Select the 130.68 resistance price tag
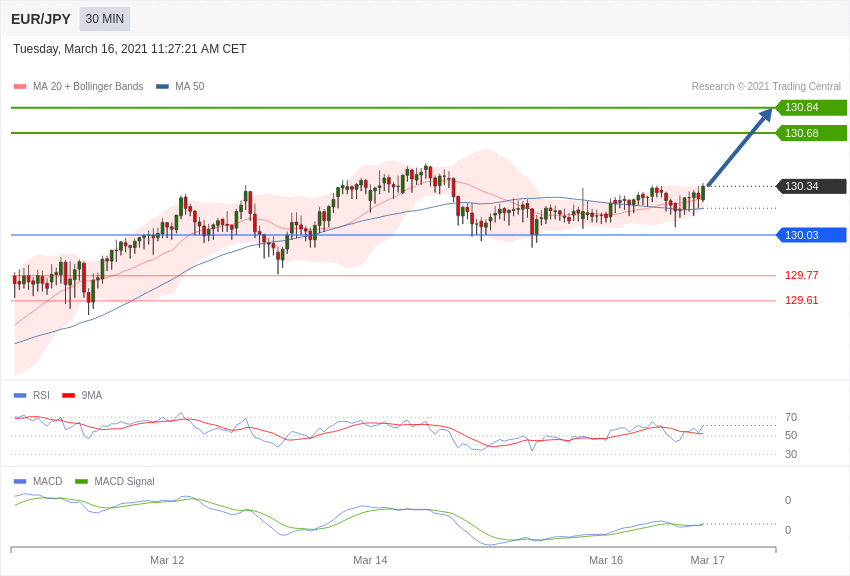The image size is (850, 576). pyautogui.click(x=812, y=133)
